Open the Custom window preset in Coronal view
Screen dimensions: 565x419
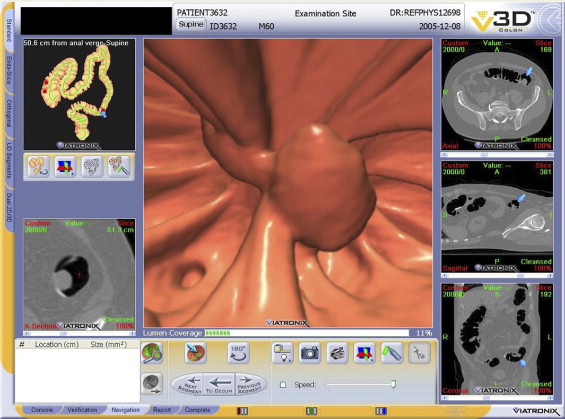coord(455,291)
